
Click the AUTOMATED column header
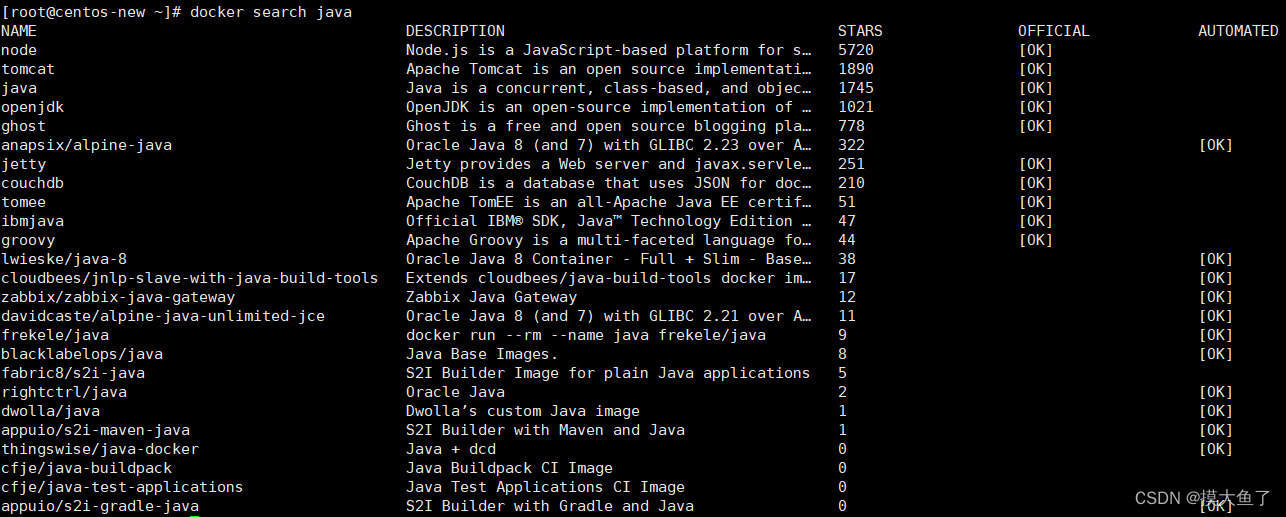[1238, 31]
